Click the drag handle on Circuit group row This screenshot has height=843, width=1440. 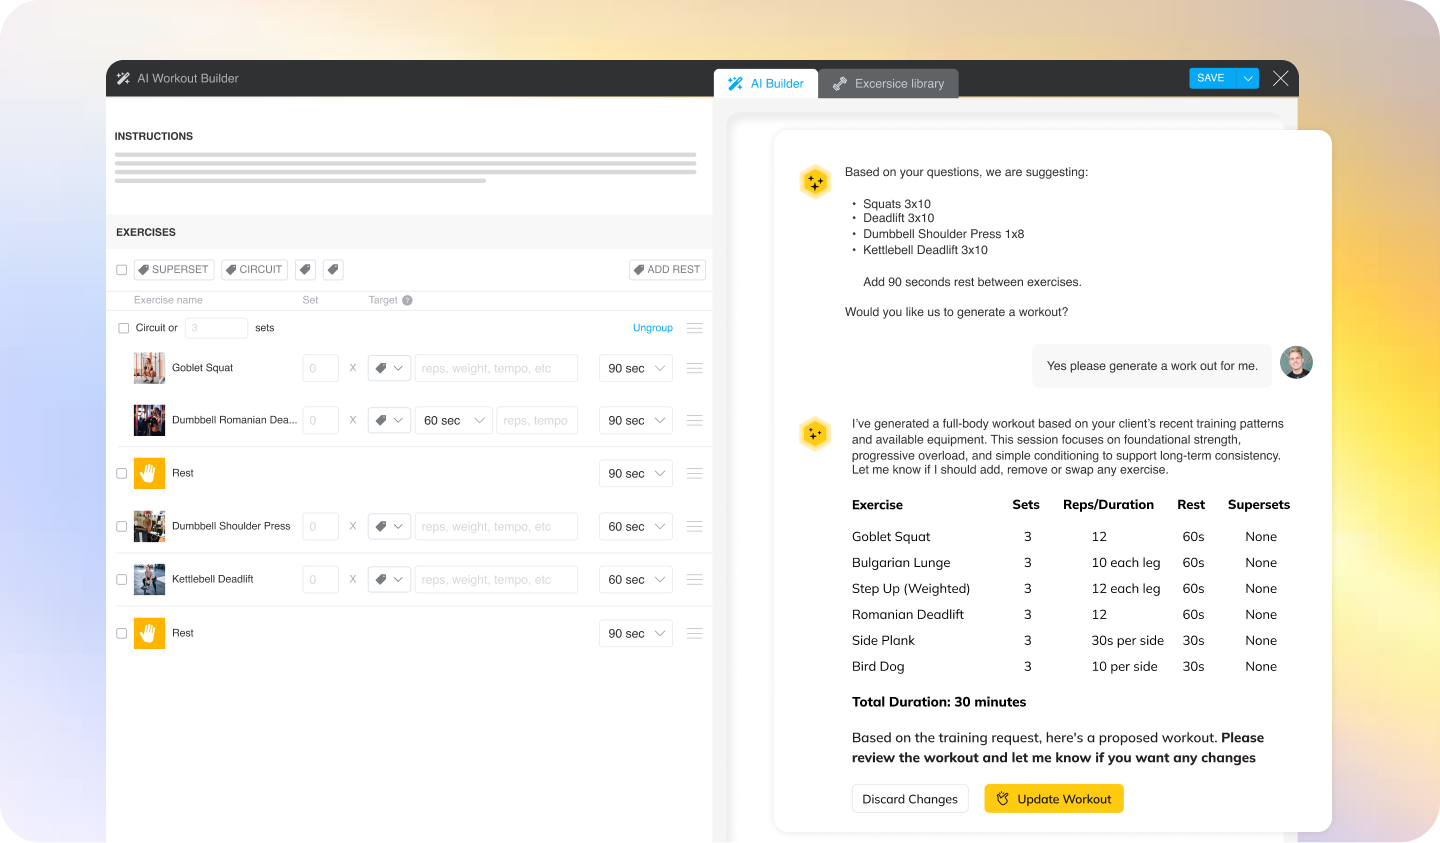click(695, 328)
